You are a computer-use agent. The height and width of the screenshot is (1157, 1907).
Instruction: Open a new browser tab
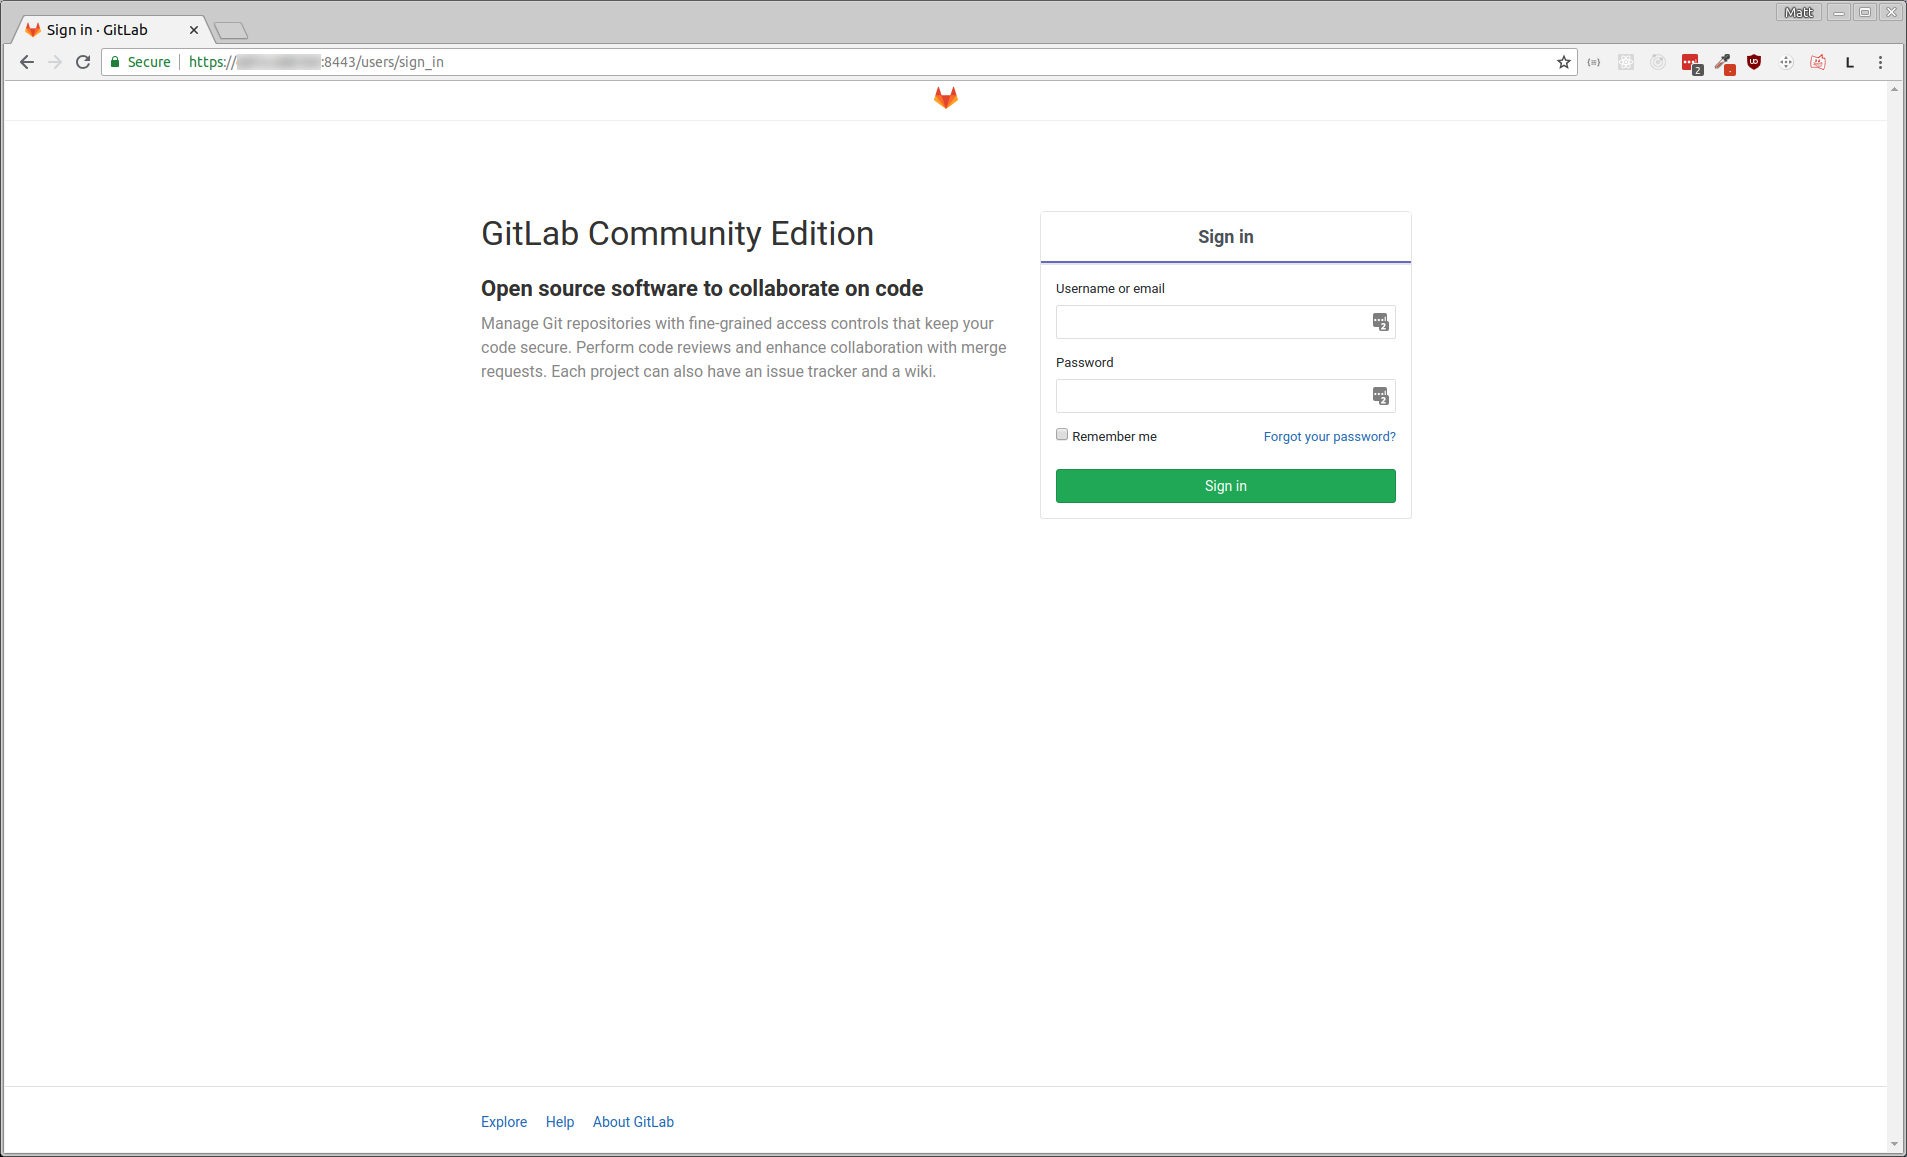pos(231,31)
